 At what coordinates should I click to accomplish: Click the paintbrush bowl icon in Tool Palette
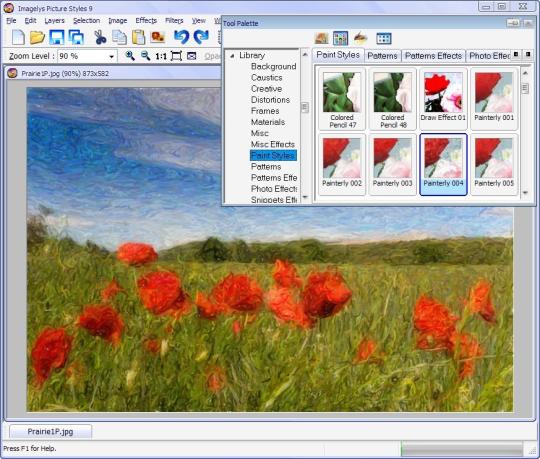click(x=360, y=38)
